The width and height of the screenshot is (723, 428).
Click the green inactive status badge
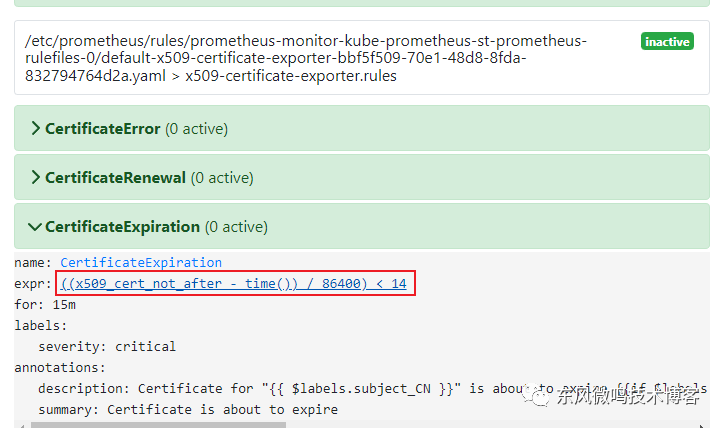point(667,42)
